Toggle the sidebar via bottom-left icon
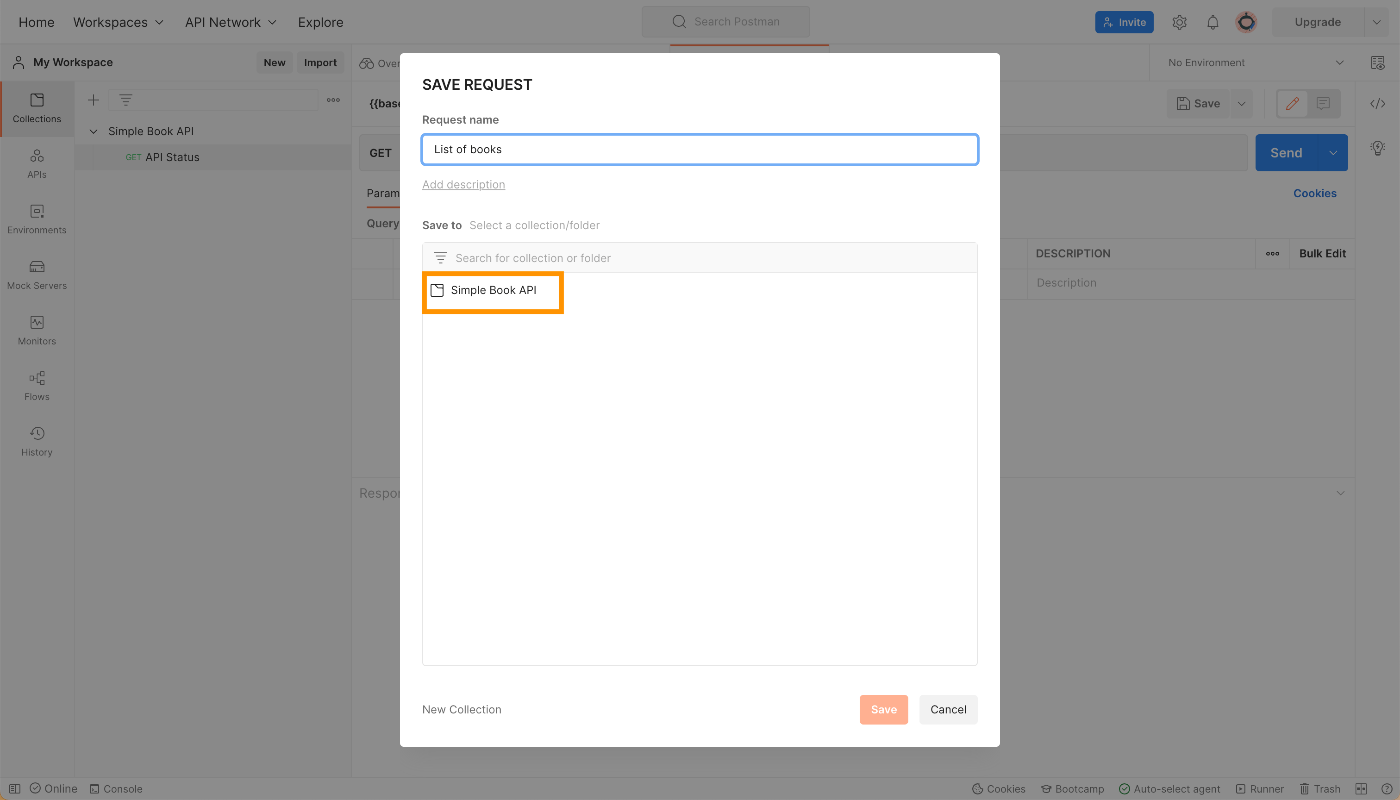 [x=14, y=789]
